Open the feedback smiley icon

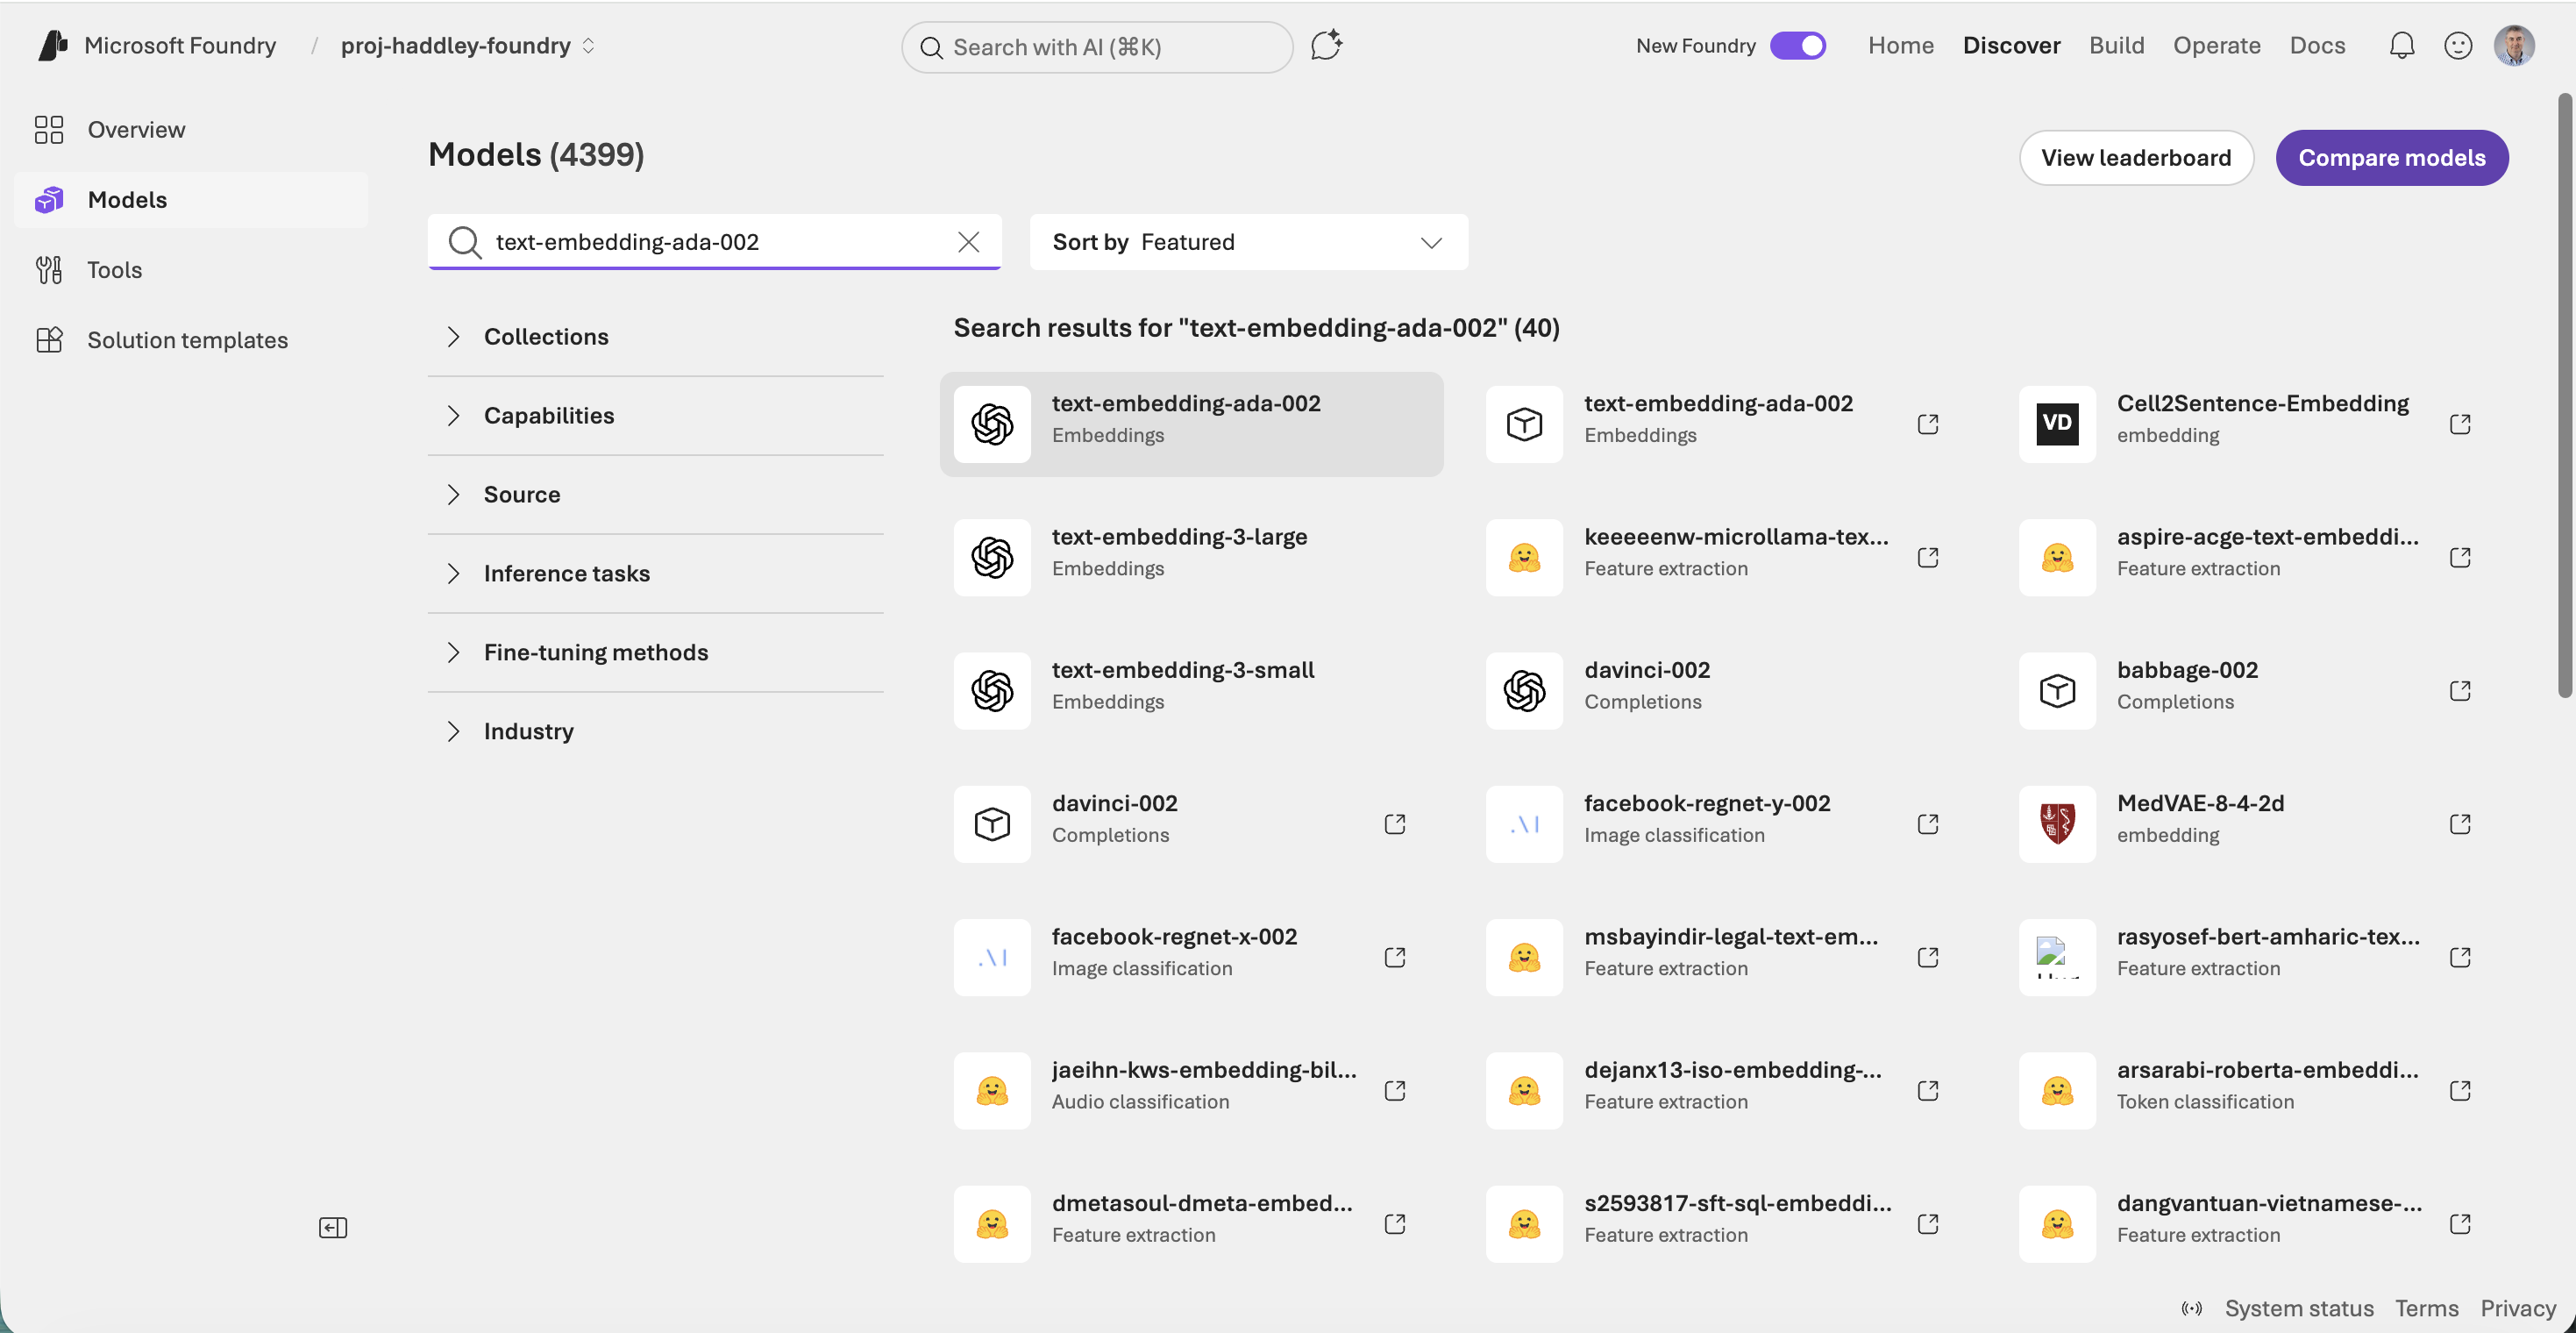(x=2457, y=46)
